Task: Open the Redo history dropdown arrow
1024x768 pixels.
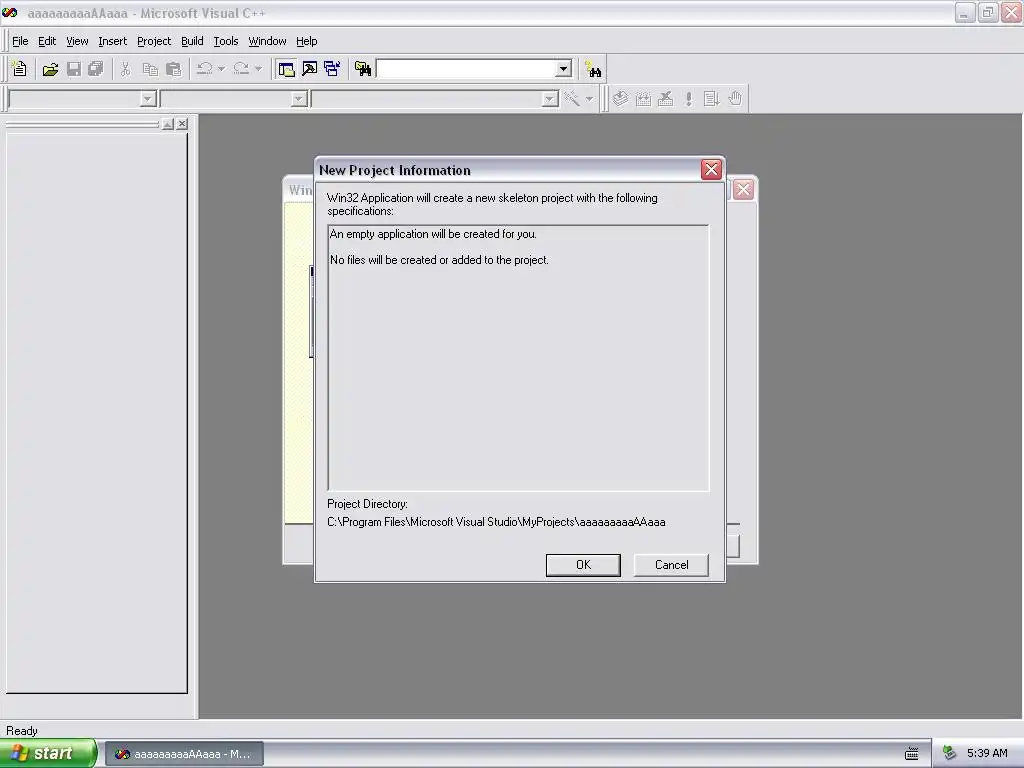Action: point(258,69)
